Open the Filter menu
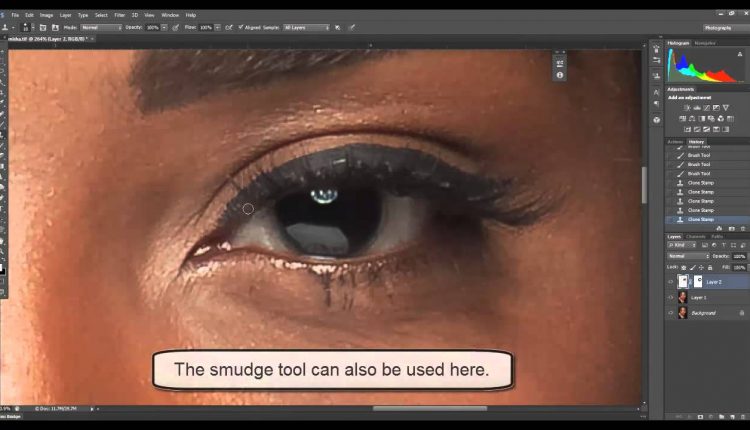The width and height of the screenshot is (750, 430). pyautogui.click(x=120, y=15)
